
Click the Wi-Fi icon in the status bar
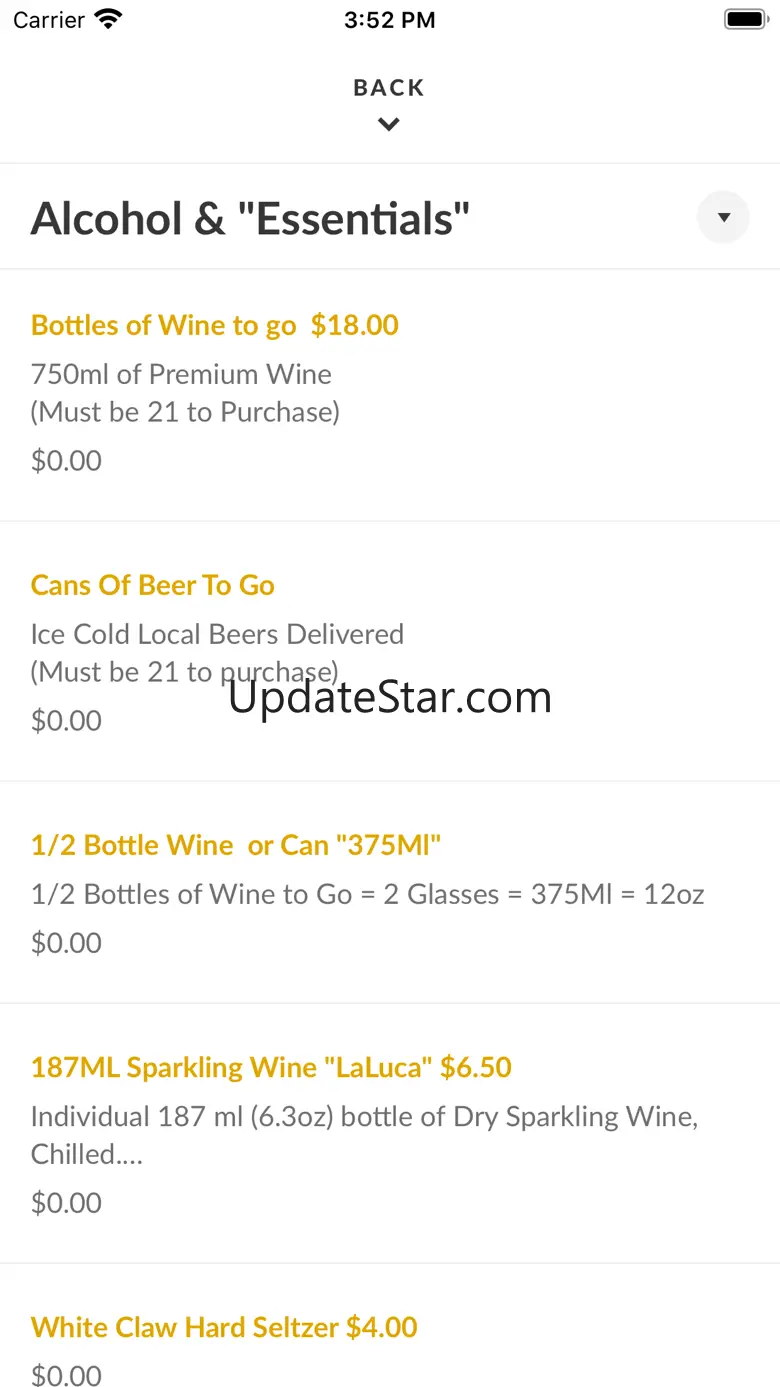108,19
